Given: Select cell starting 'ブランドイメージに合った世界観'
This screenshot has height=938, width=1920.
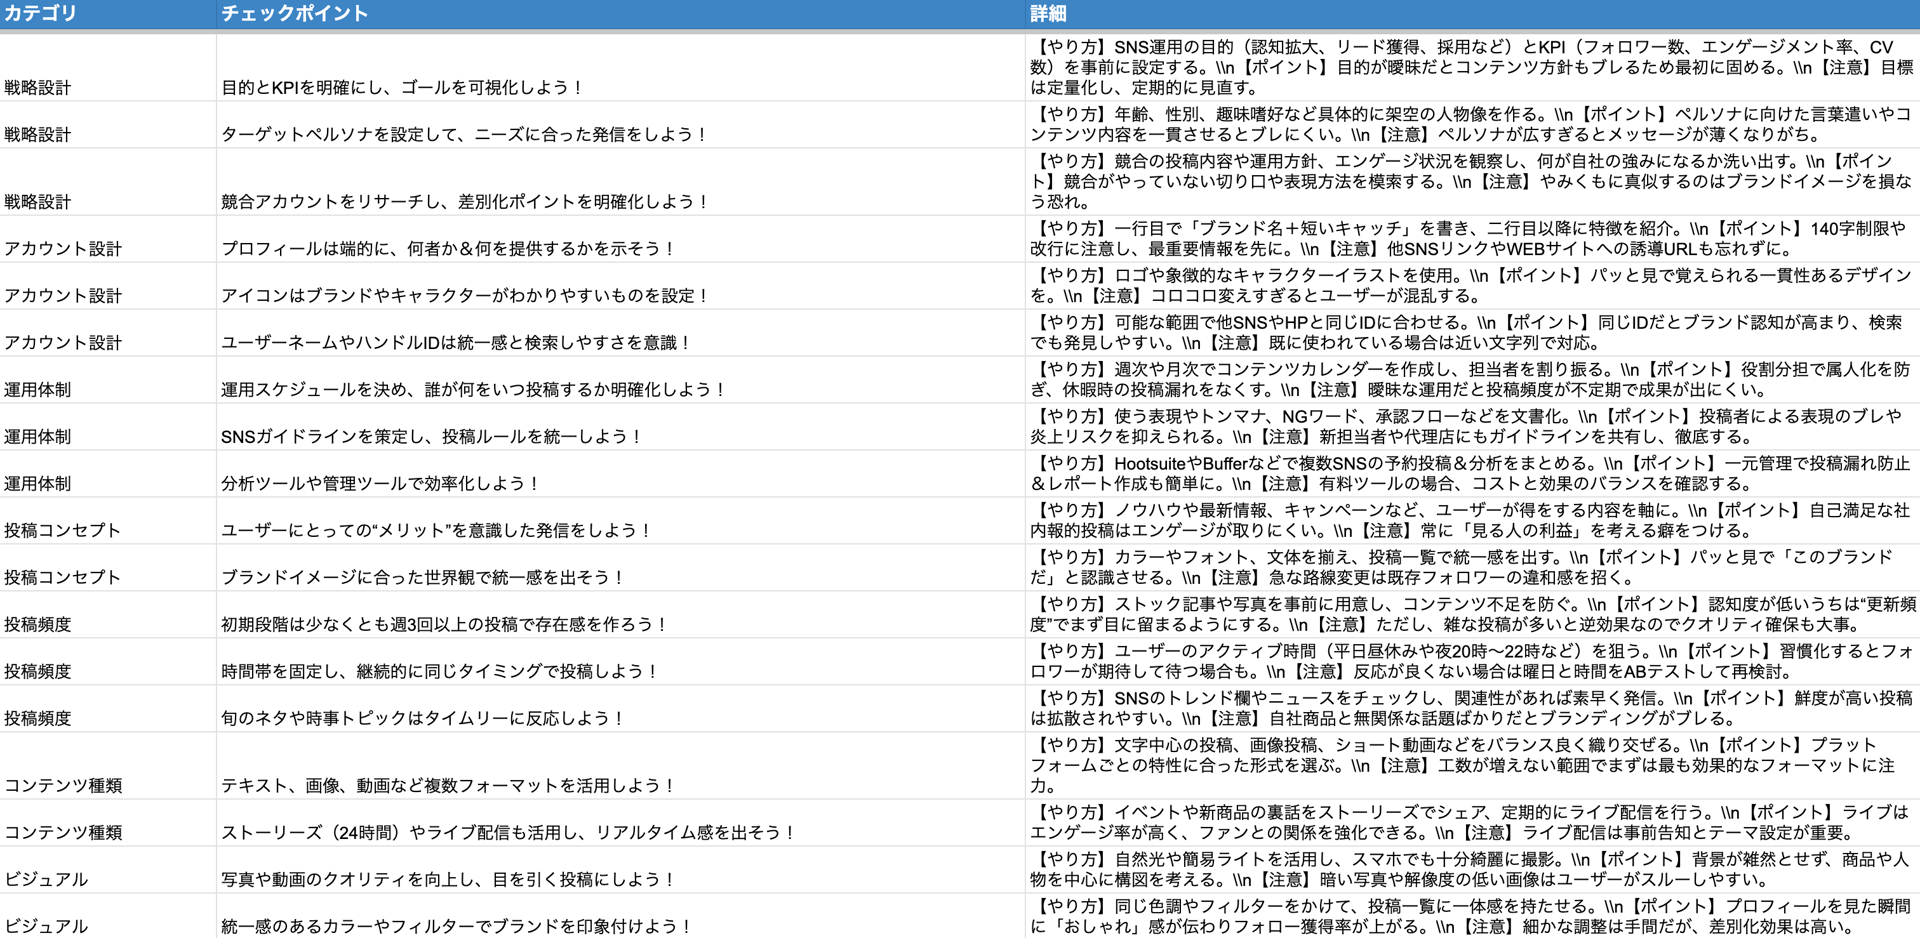Looking at the screenshot, I should (621, 568).
